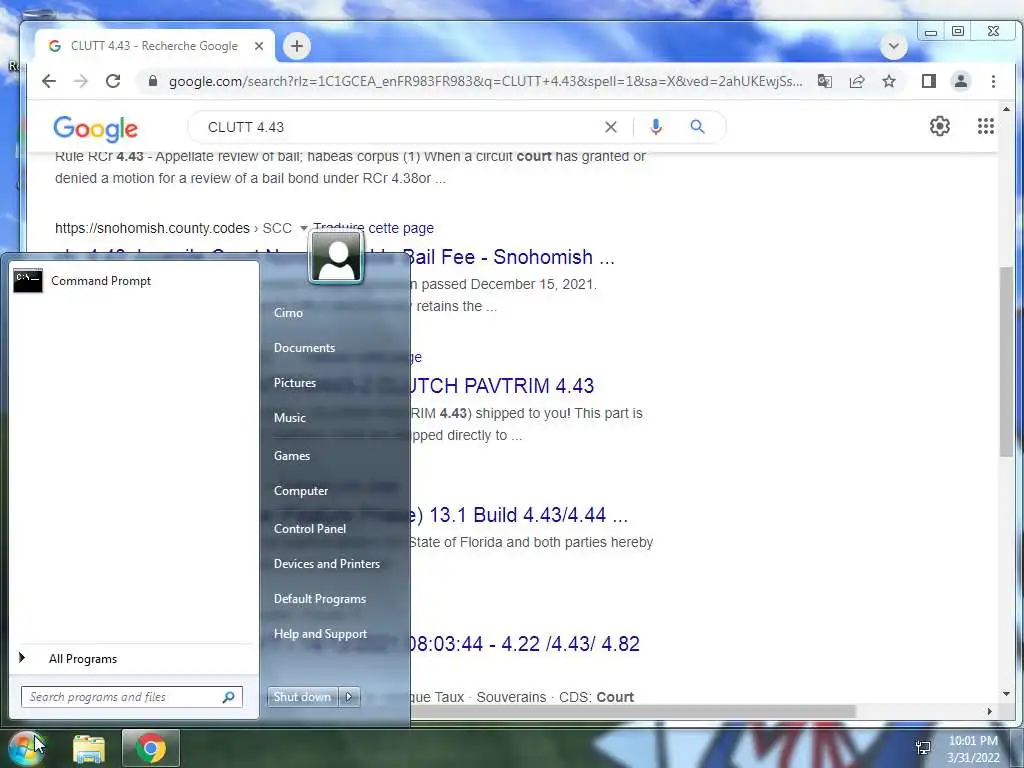The width and height of the screenshot is (1024, 768).
Task: Open Google settings gear
Action: click(940, 126)
